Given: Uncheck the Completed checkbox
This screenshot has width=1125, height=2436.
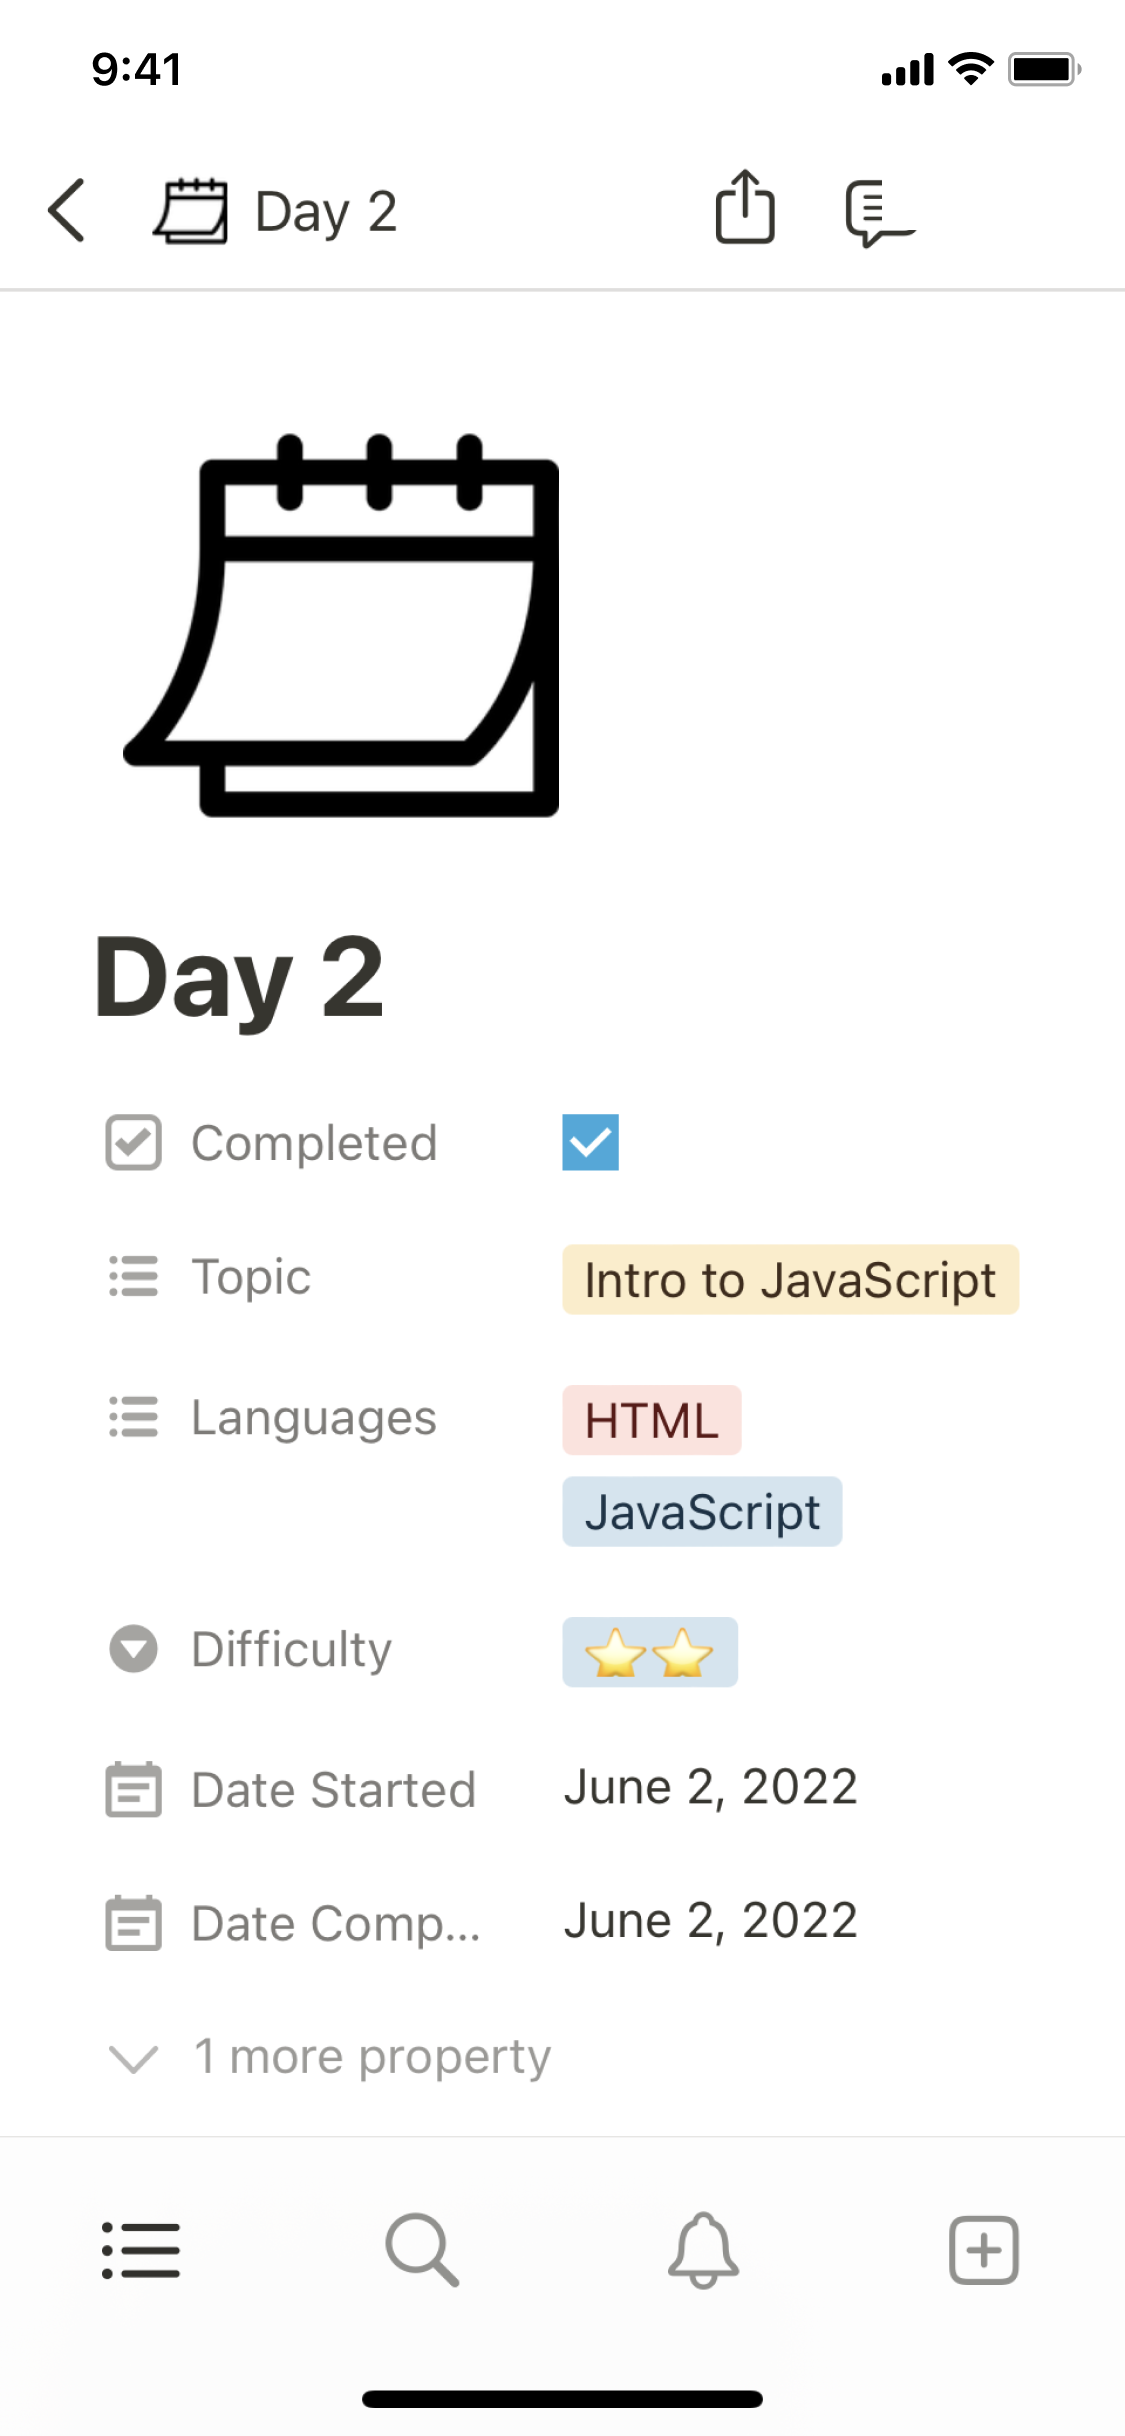Looking at the screenshot, I should click(x=590, y=1142).
